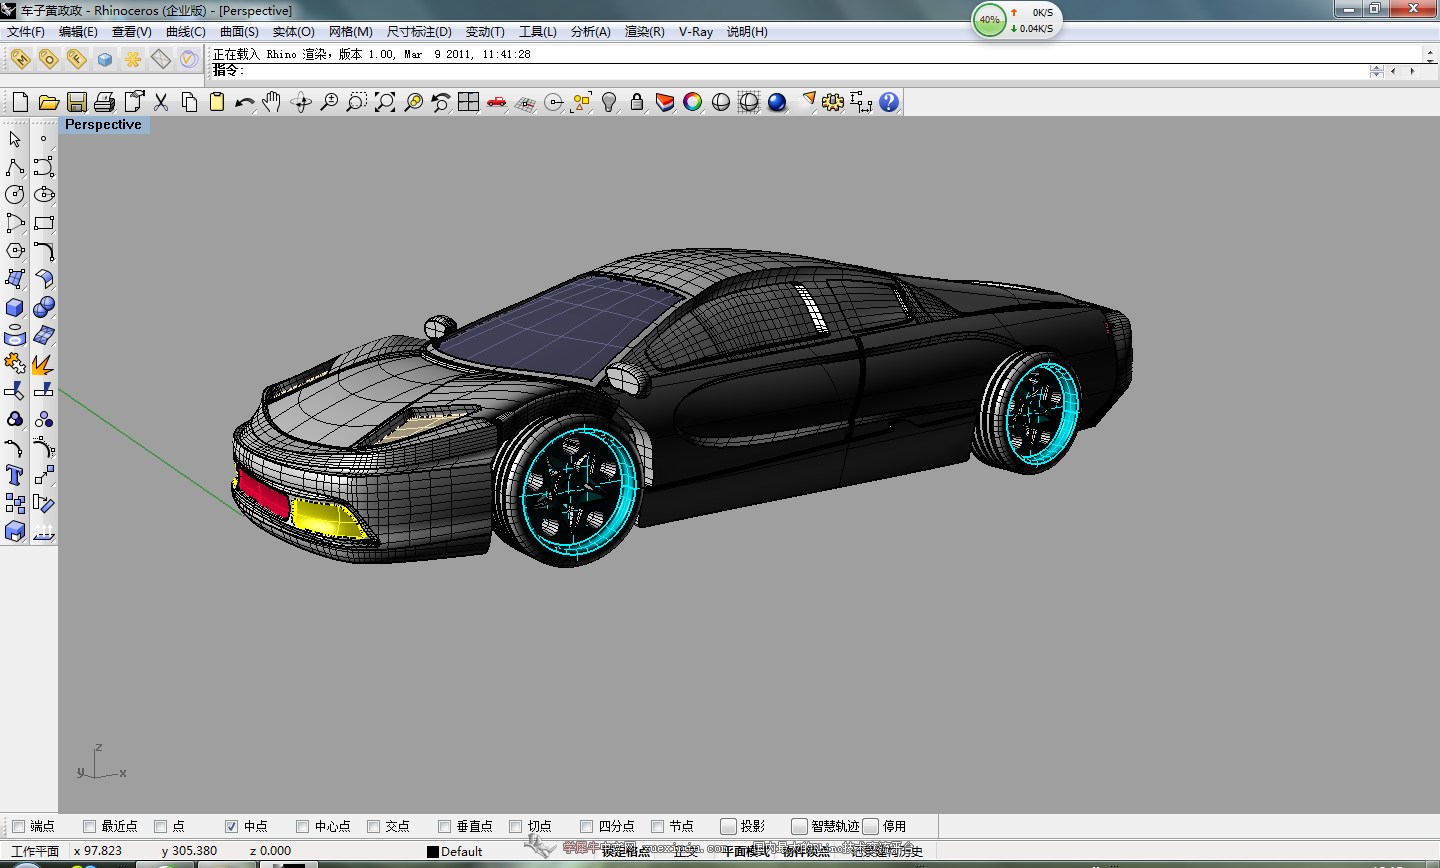Enable the 中心点 osnap checkbox
Screen dimensions: 1440x868
pyautogui.click(x=302, y=826)
